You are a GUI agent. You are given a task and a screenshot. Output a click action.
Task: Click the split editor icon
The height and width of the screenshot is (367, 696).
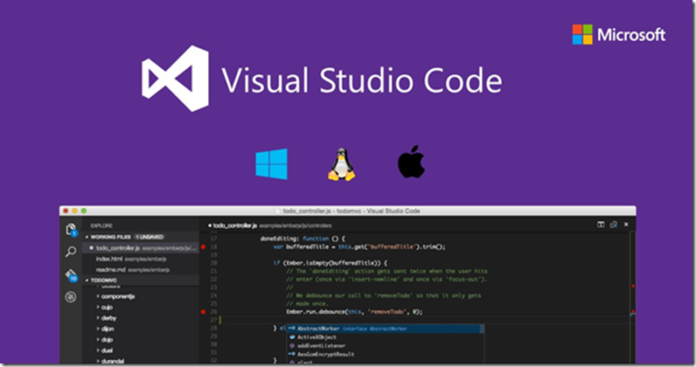pos(601,225)
